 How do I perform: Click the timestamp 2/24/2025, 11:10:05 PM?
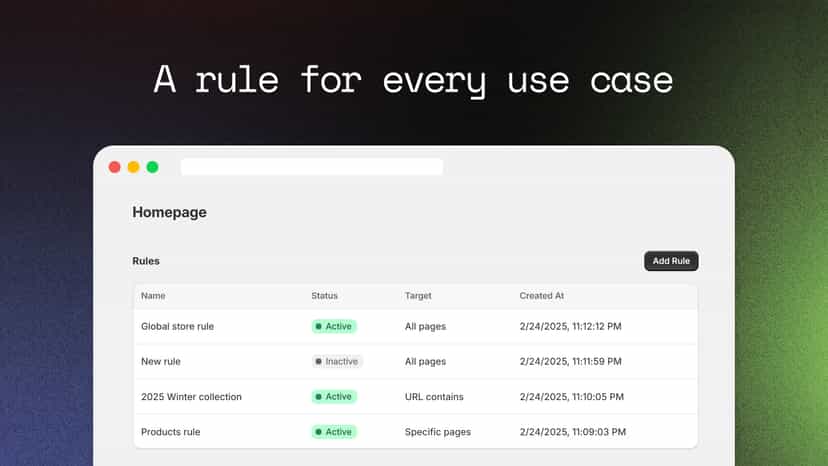point(571,397)
